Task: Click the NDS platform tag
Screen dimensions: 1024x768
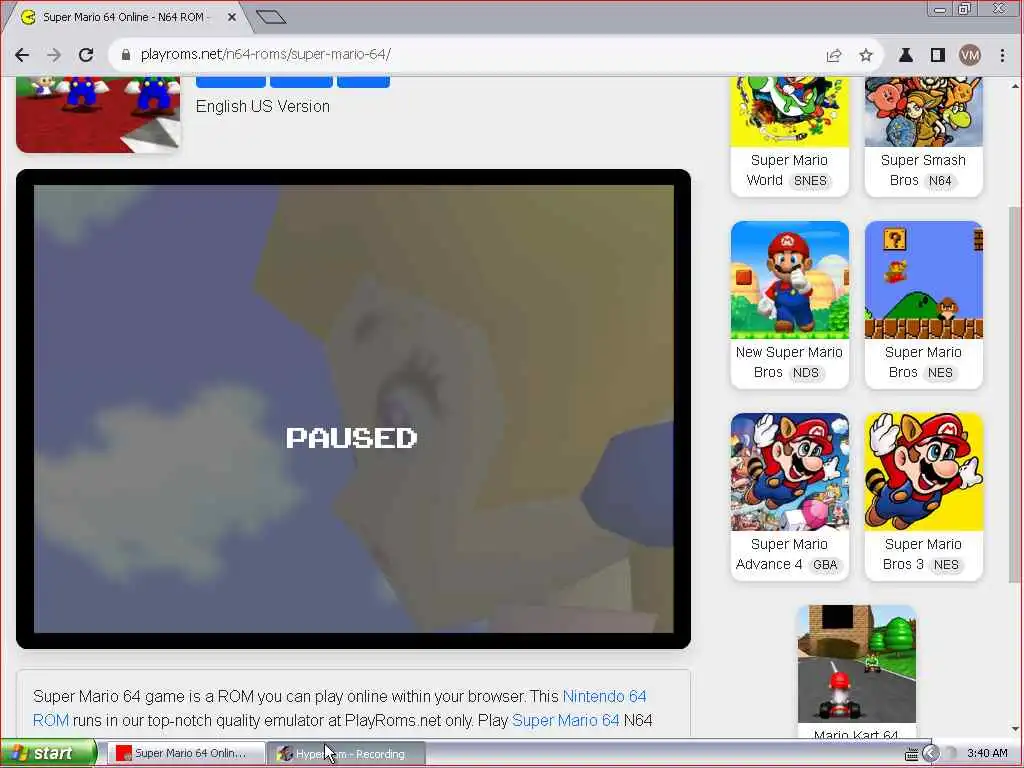Action: pos(805,373)
